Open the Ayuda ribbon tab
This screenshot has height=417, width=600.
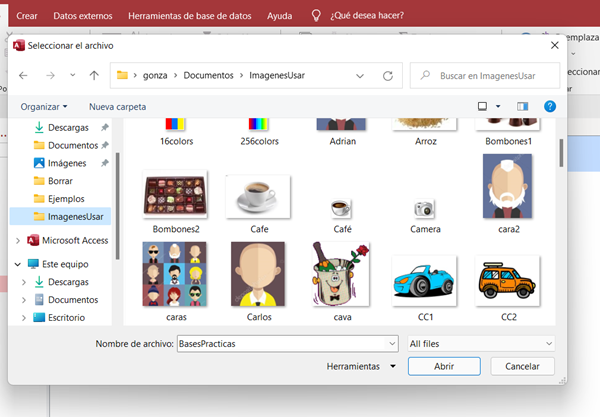pos(280,16)
